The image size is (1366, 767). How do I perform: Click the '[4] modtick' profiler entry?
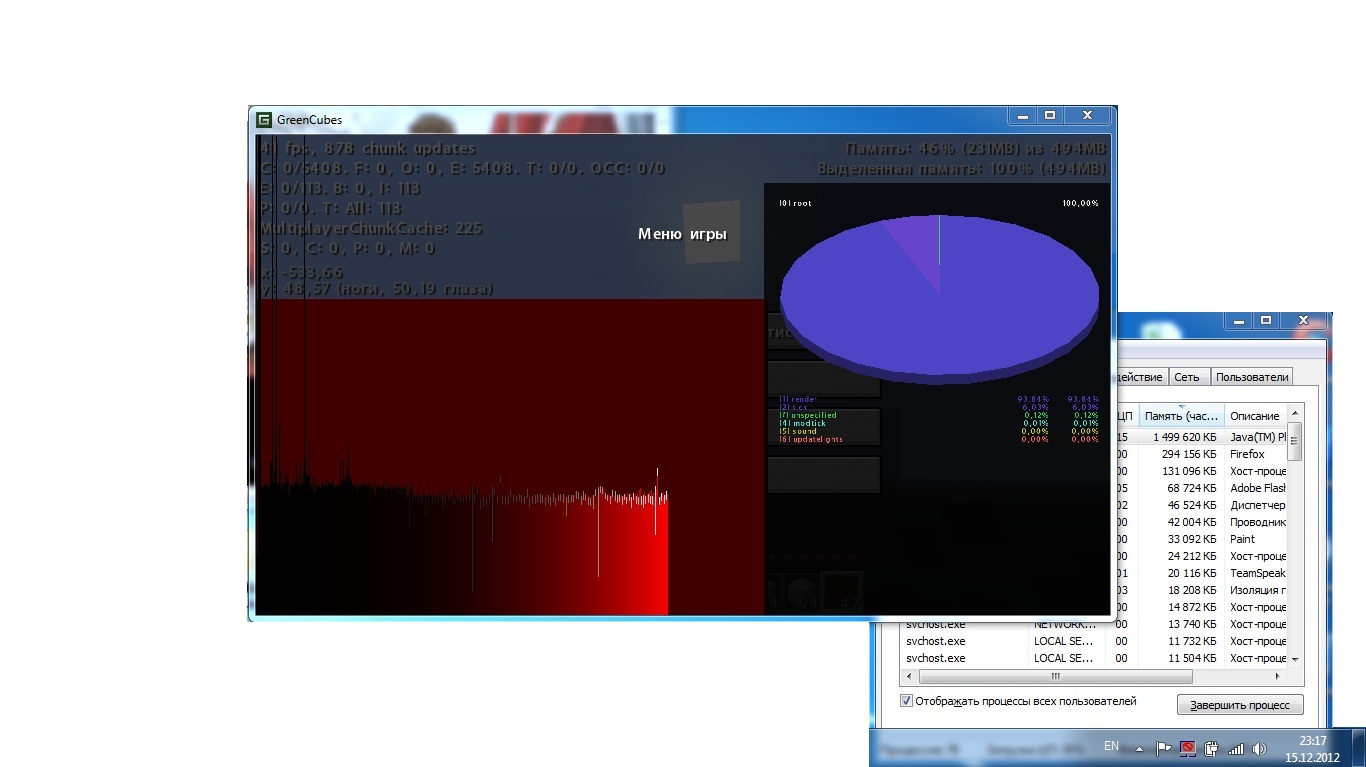(x=802, y=423)
